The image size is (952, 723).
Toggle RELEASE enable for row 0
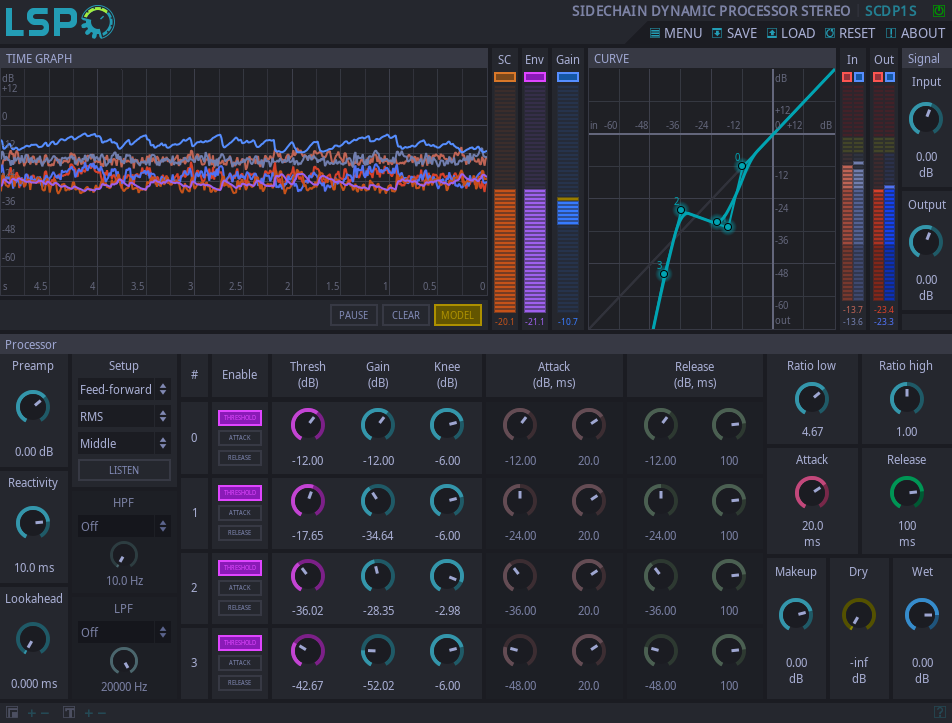[240, 458]
